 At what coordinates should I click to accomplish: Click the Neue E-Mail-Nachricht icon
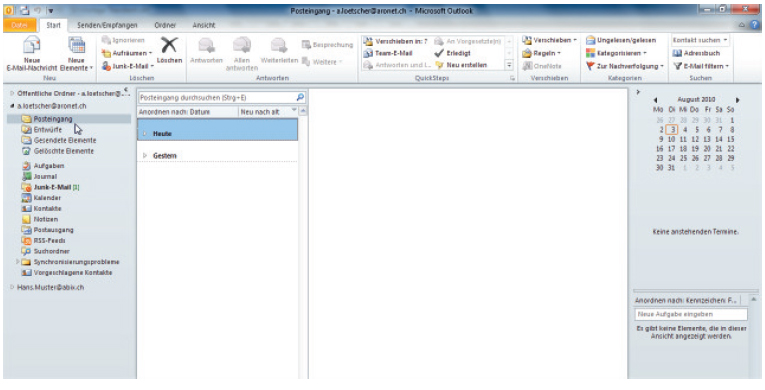32,46
